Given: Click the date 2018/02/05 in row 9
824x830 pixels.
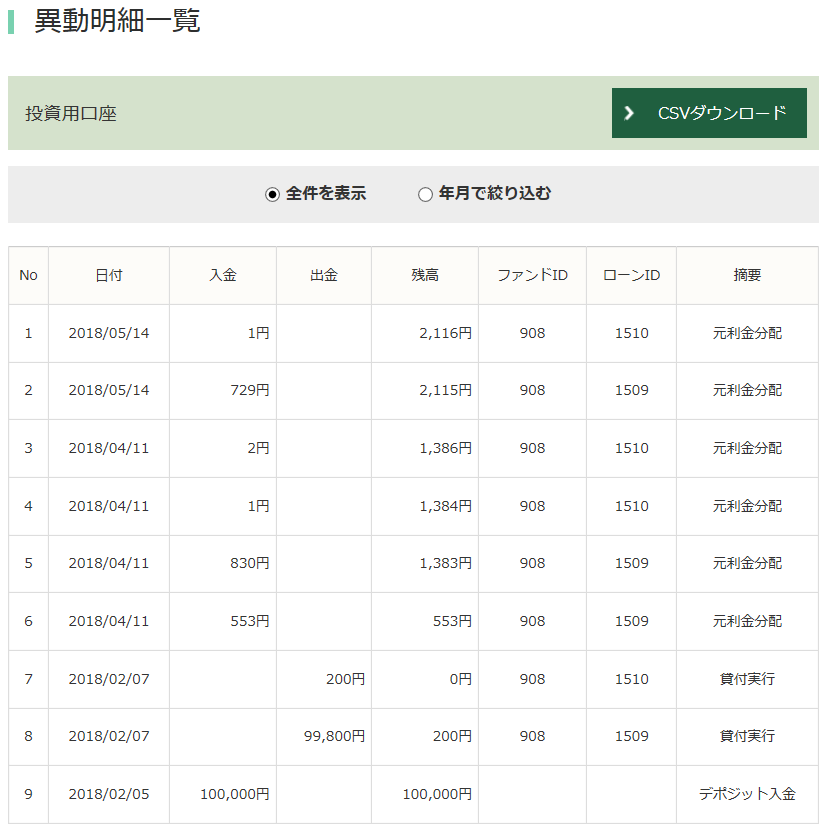Looking at the screenshot, I should [109, 794].
